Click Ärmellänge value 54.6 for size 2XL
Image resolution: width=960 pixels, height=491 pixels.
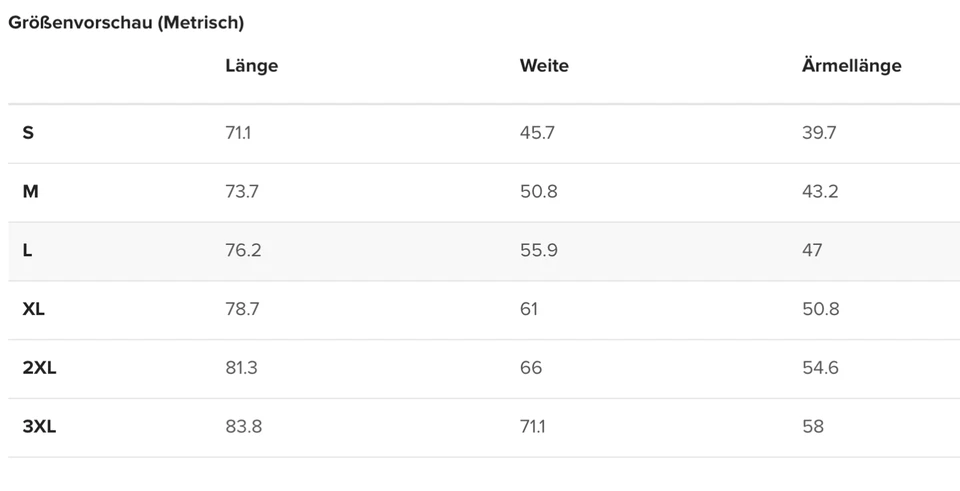tap(820, 368)
